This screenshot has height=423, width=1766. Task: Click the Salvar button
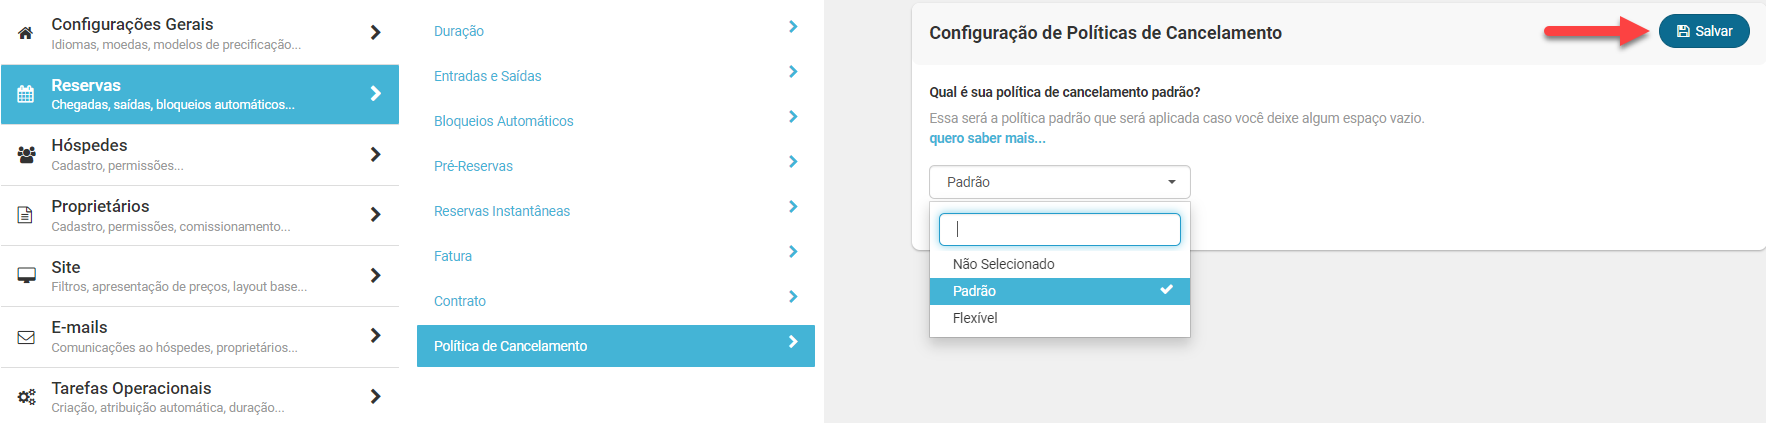(x=1703, y=31)
